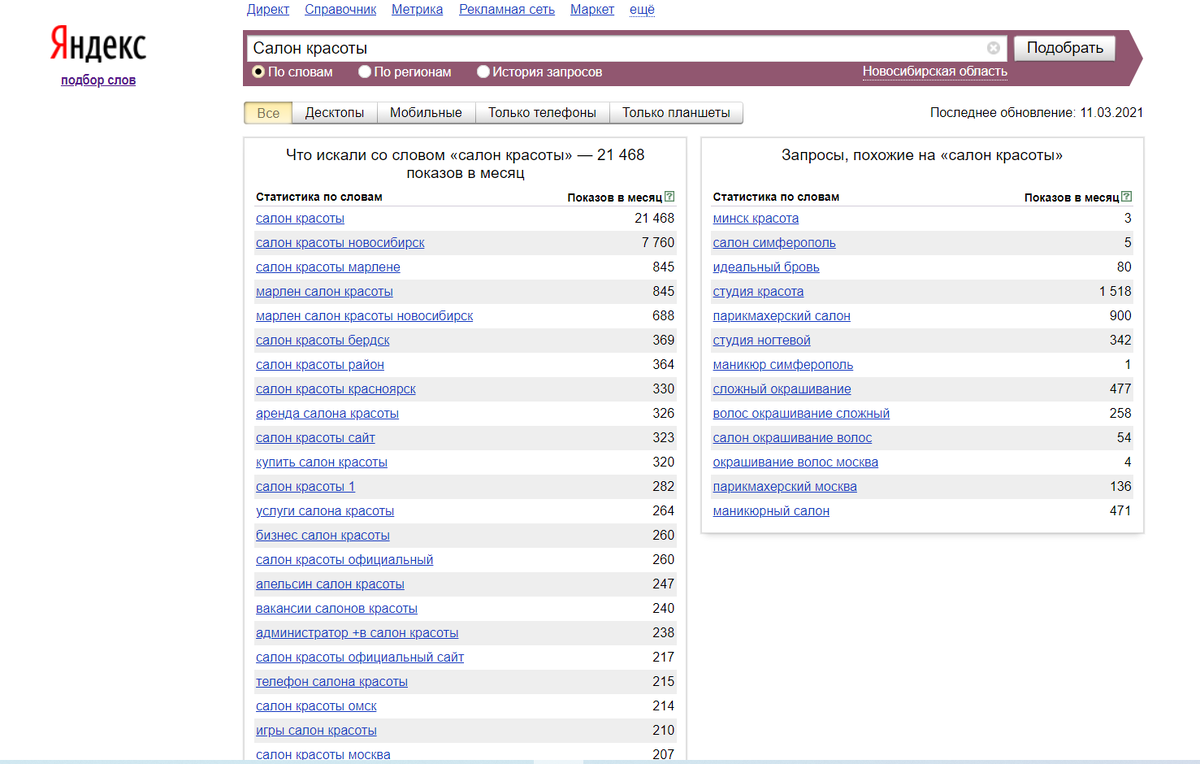Open 'салон окрашивание волос' query link
1200x764 pixels.
coord(792,438)
